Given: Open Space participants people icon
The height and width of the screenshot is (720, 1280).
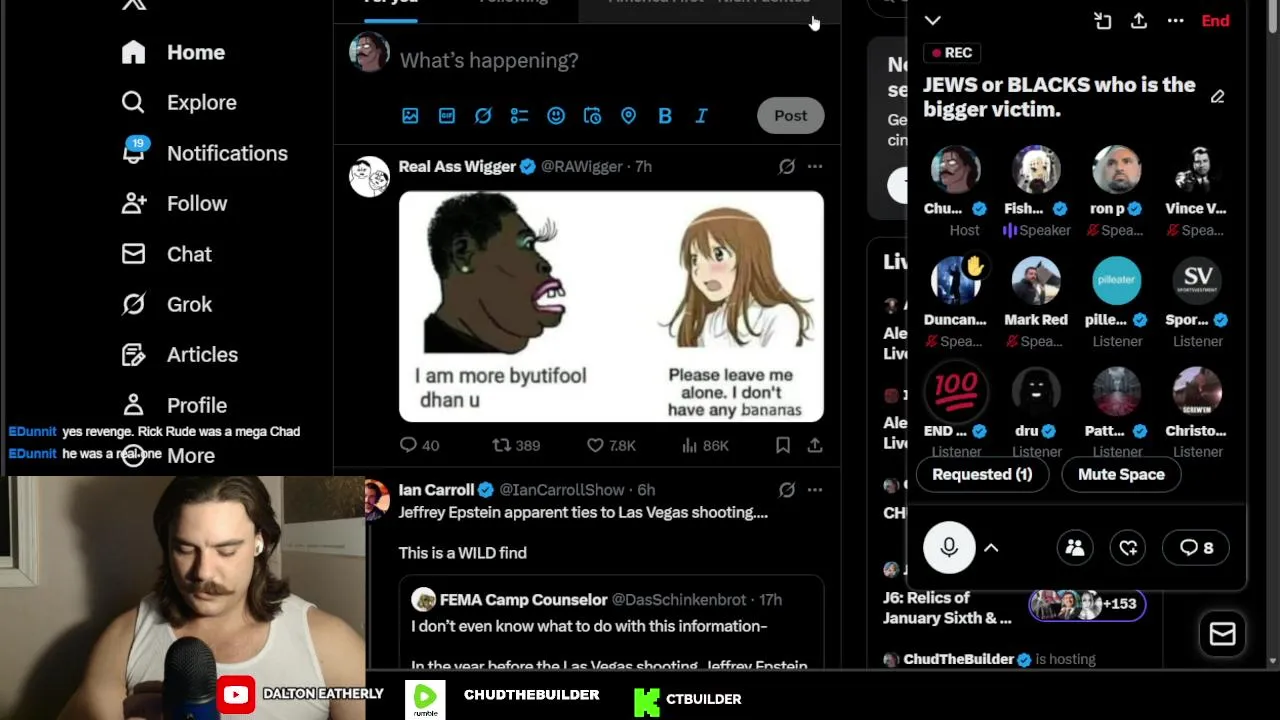Looking at the screenshot, I should 1075,548.
